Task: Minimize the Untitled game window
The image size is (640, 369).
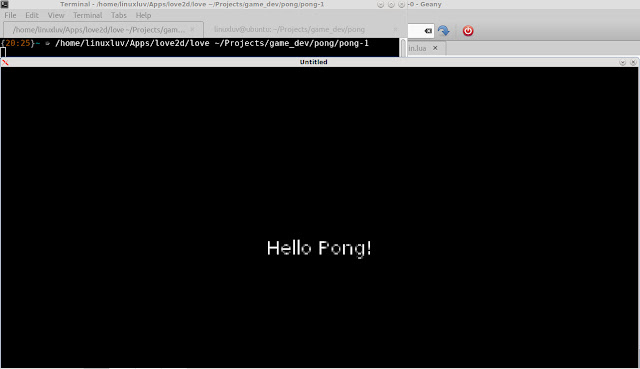Action: pos(622,62)
